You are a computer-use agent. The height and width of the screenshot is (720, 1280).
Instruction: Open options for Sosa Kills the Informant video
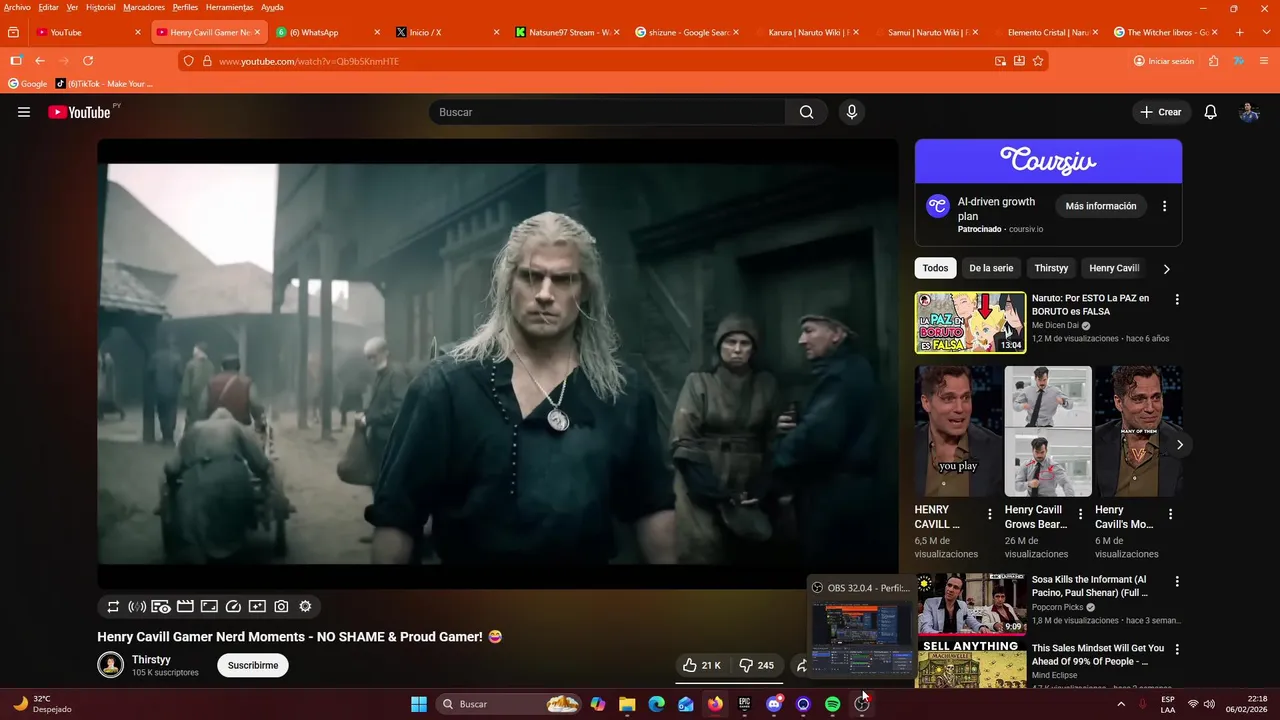point(1177,581)
